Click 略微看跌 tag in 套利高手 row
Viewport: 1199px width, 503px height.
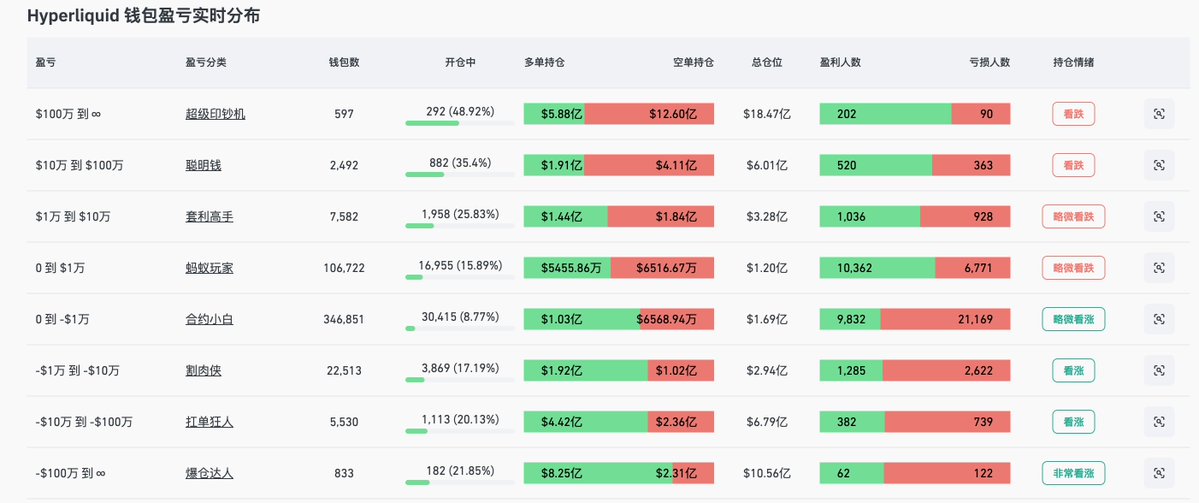pos(1074,216)
